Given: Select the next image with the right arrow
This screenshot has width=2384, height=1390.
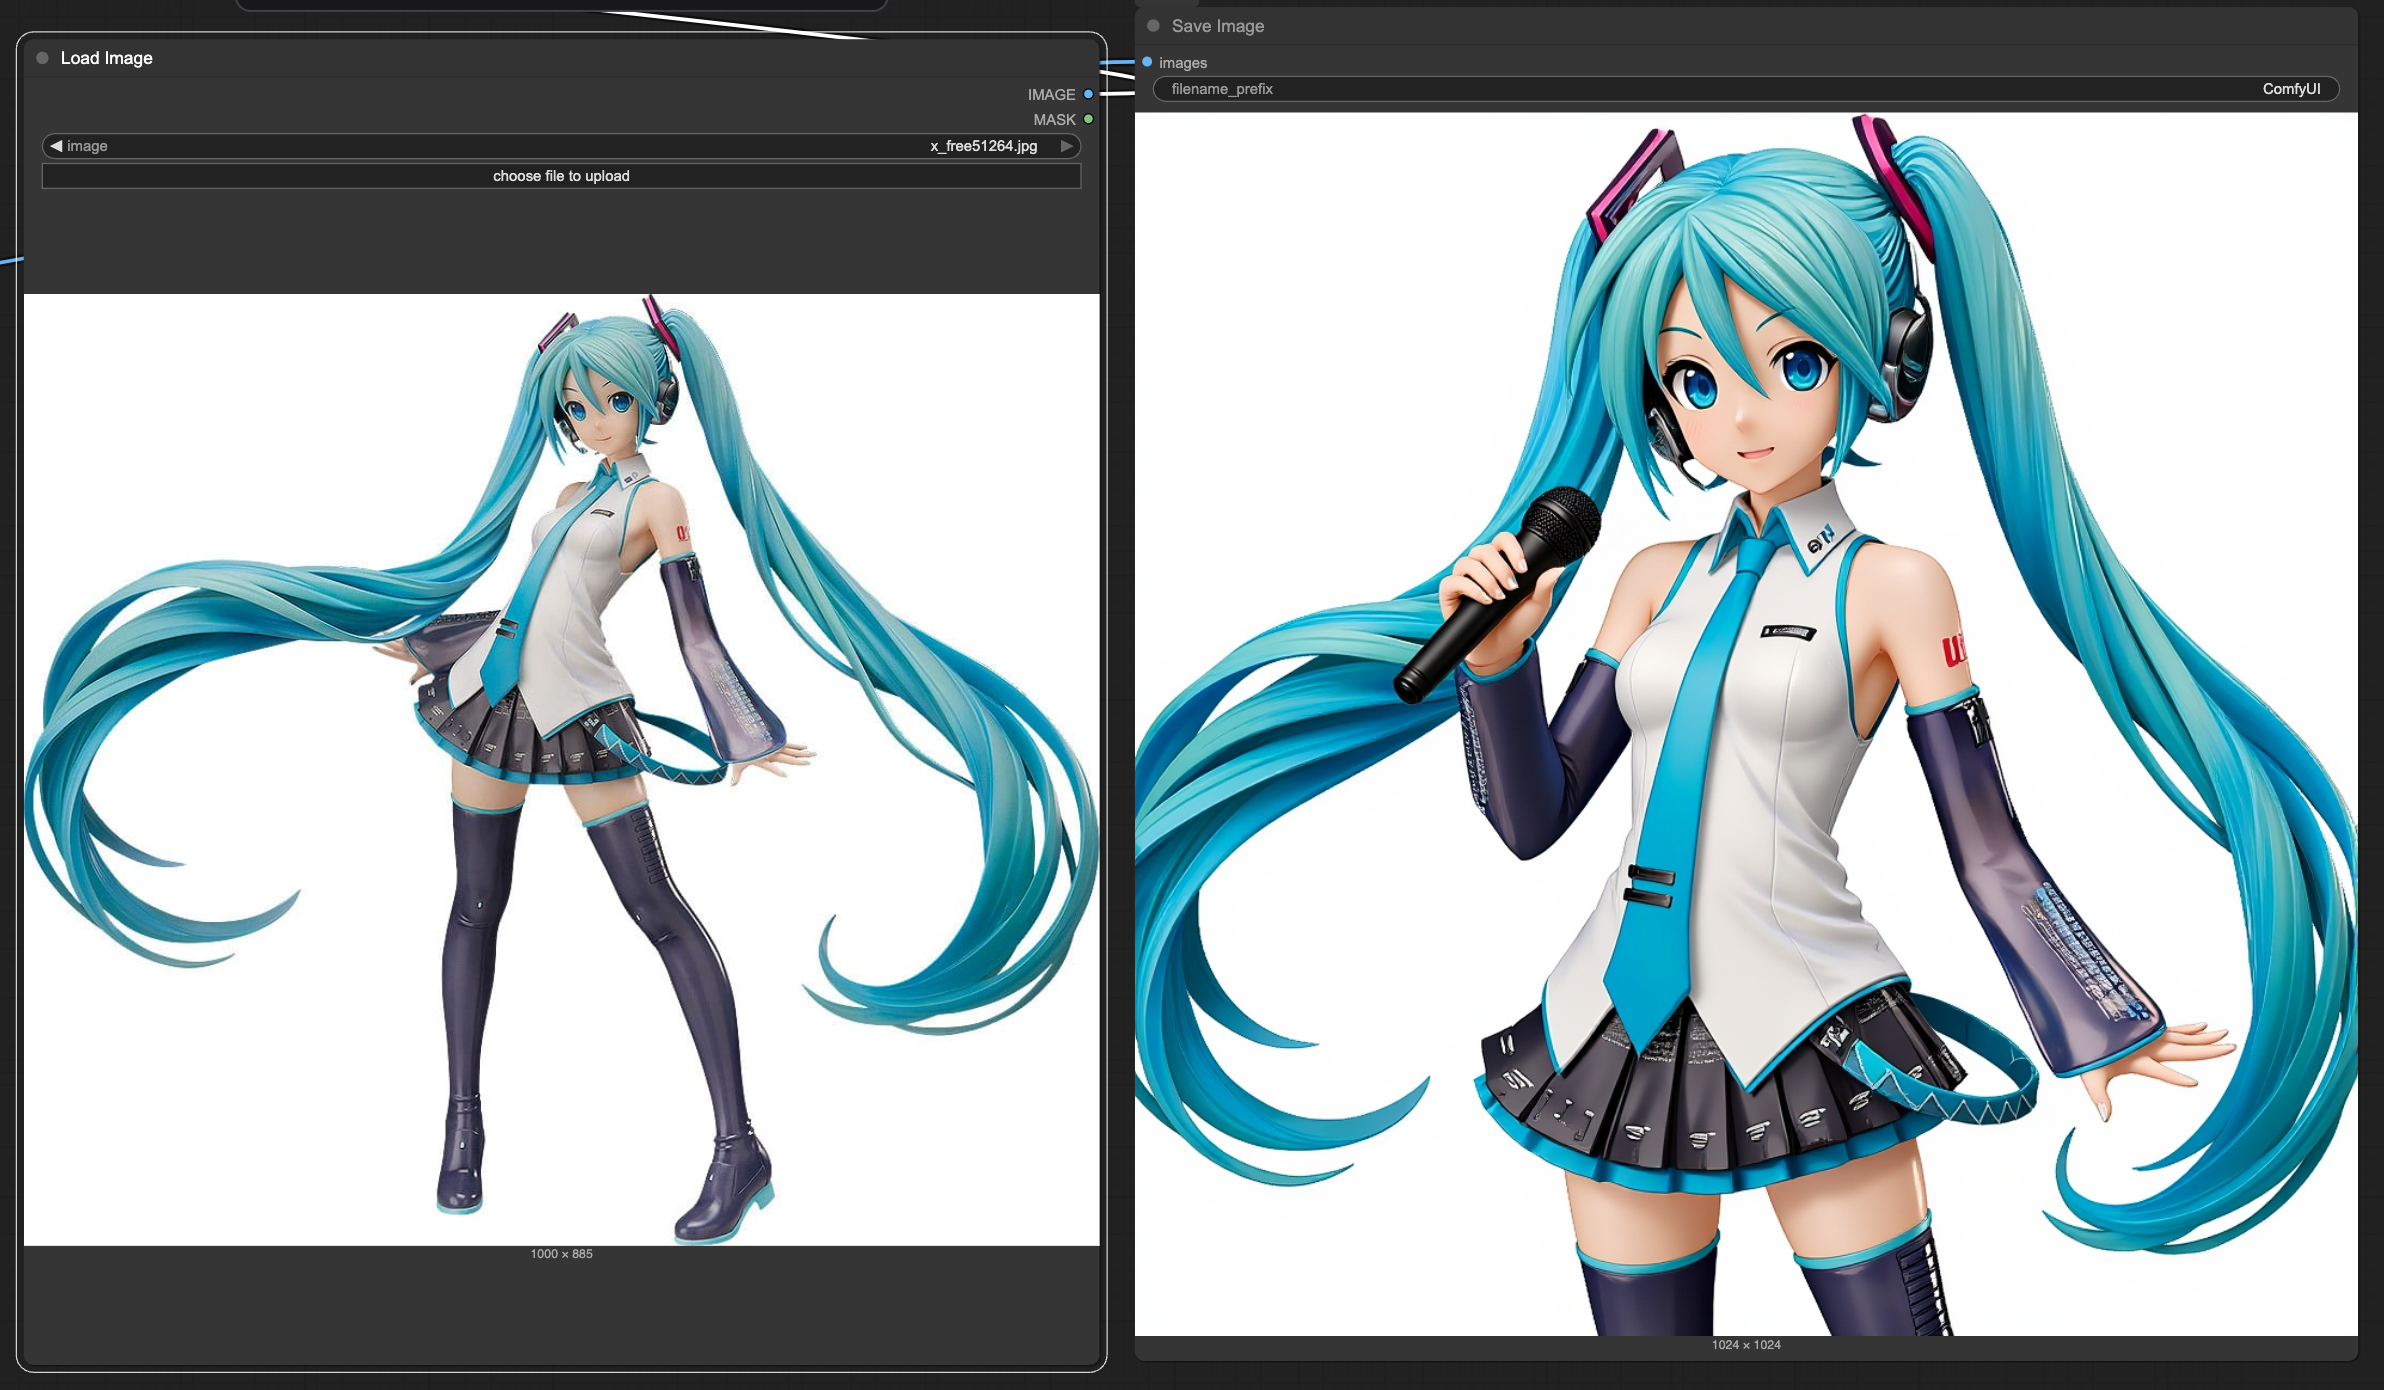Looking at the screenshot, I should coord(1066,146).
